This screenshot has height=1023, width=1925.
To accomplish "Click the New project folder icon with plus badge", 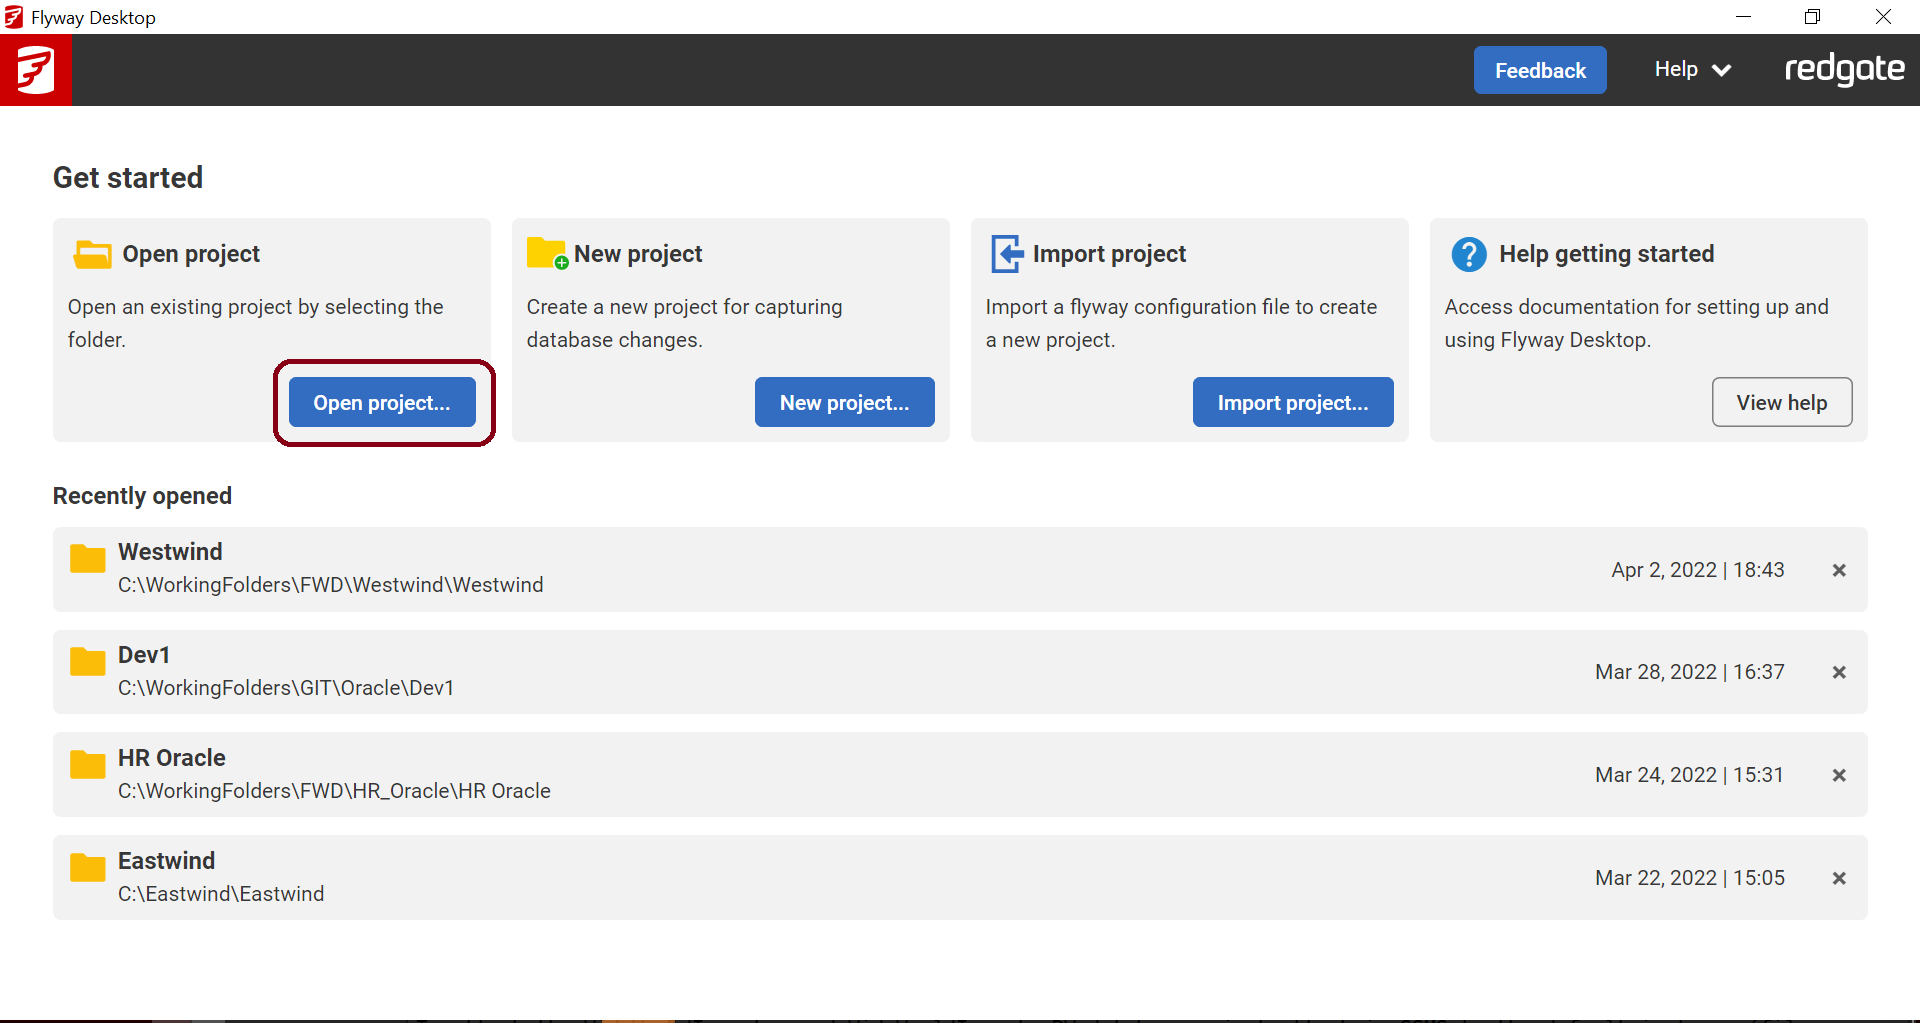I will 546,253.
